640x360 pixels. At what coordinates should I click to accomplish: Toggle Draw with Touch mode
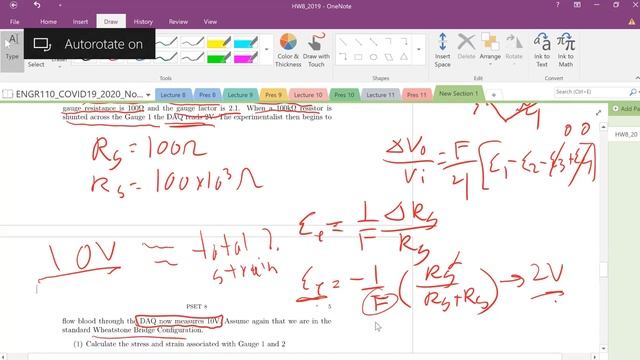coord(316,50)
